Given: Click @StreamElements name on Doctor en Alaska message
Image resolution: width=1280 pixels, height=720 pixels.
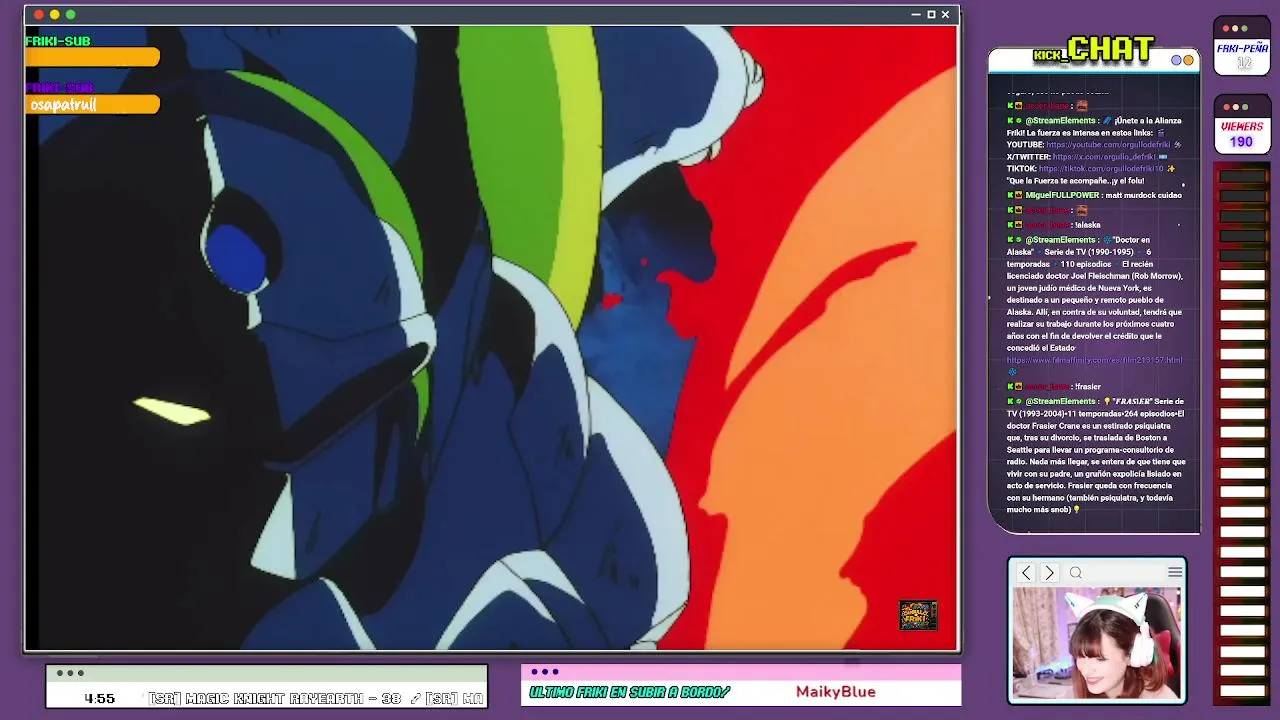Looking at the screenshot, I should (1061, 240).
